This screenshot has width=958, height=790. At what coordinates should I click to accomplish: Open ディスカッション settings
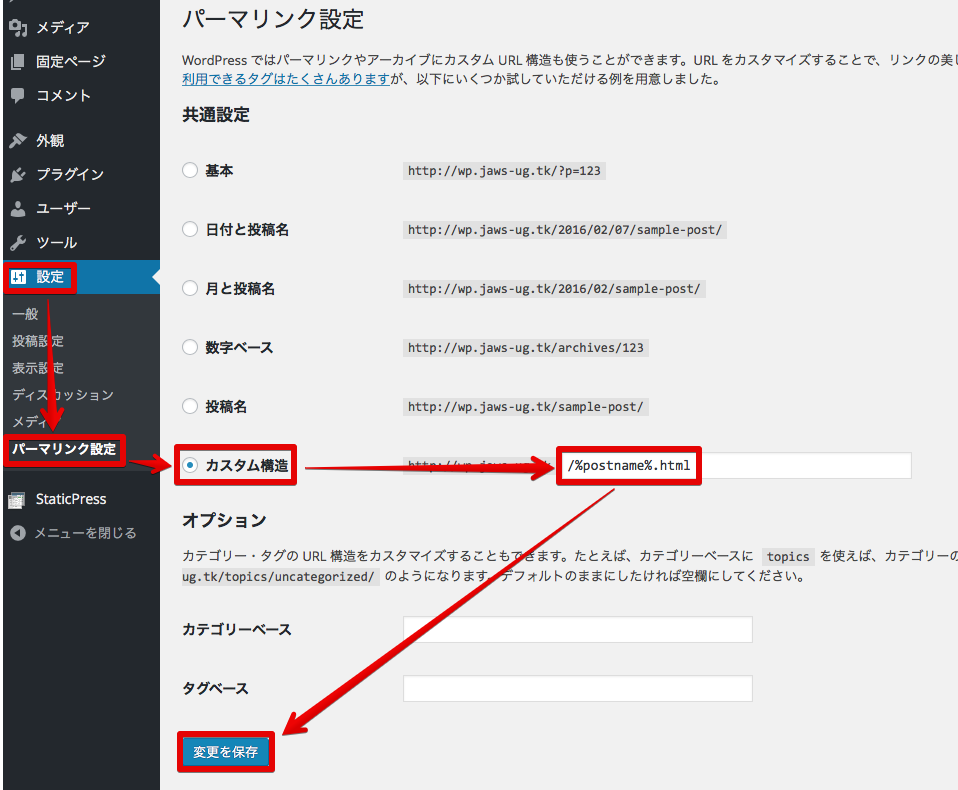pyautogui.click(x=47, y=394)
